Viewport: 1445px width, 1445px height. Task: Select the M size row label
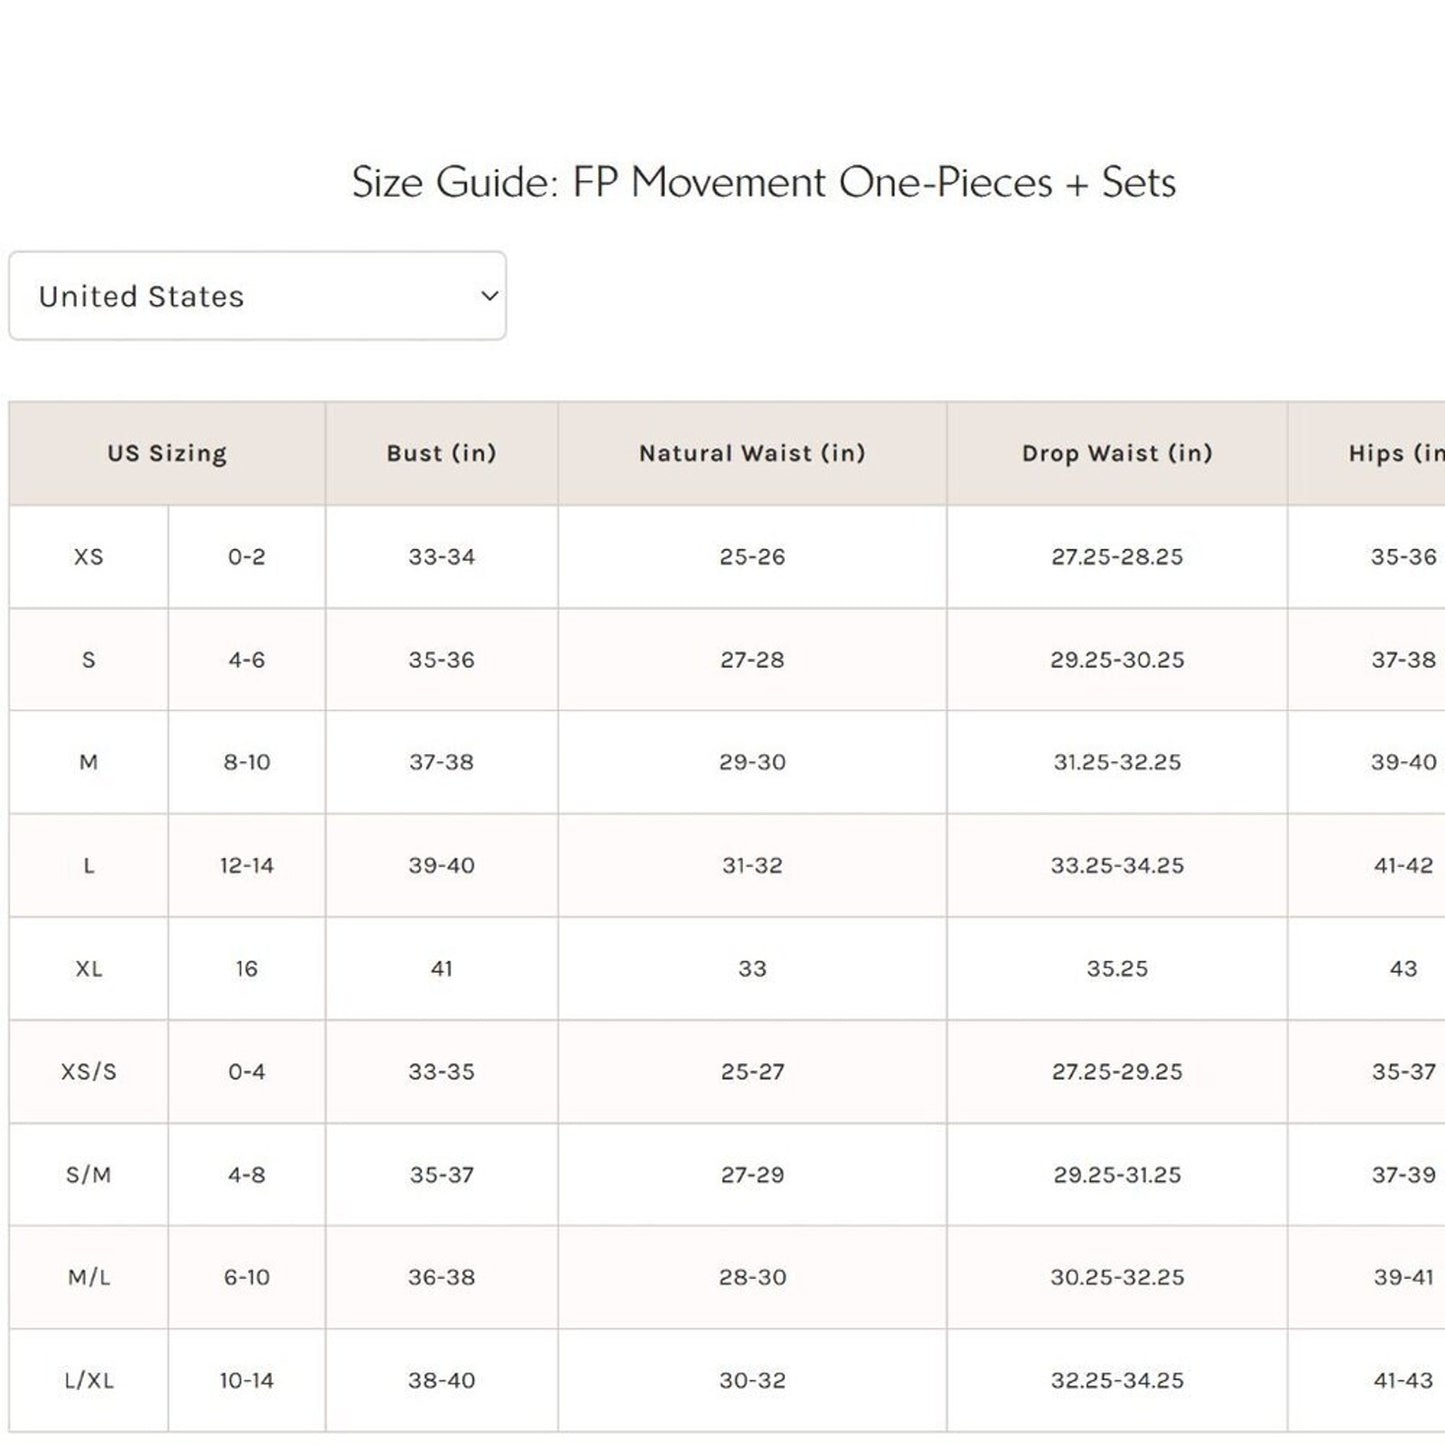(89, 762)
